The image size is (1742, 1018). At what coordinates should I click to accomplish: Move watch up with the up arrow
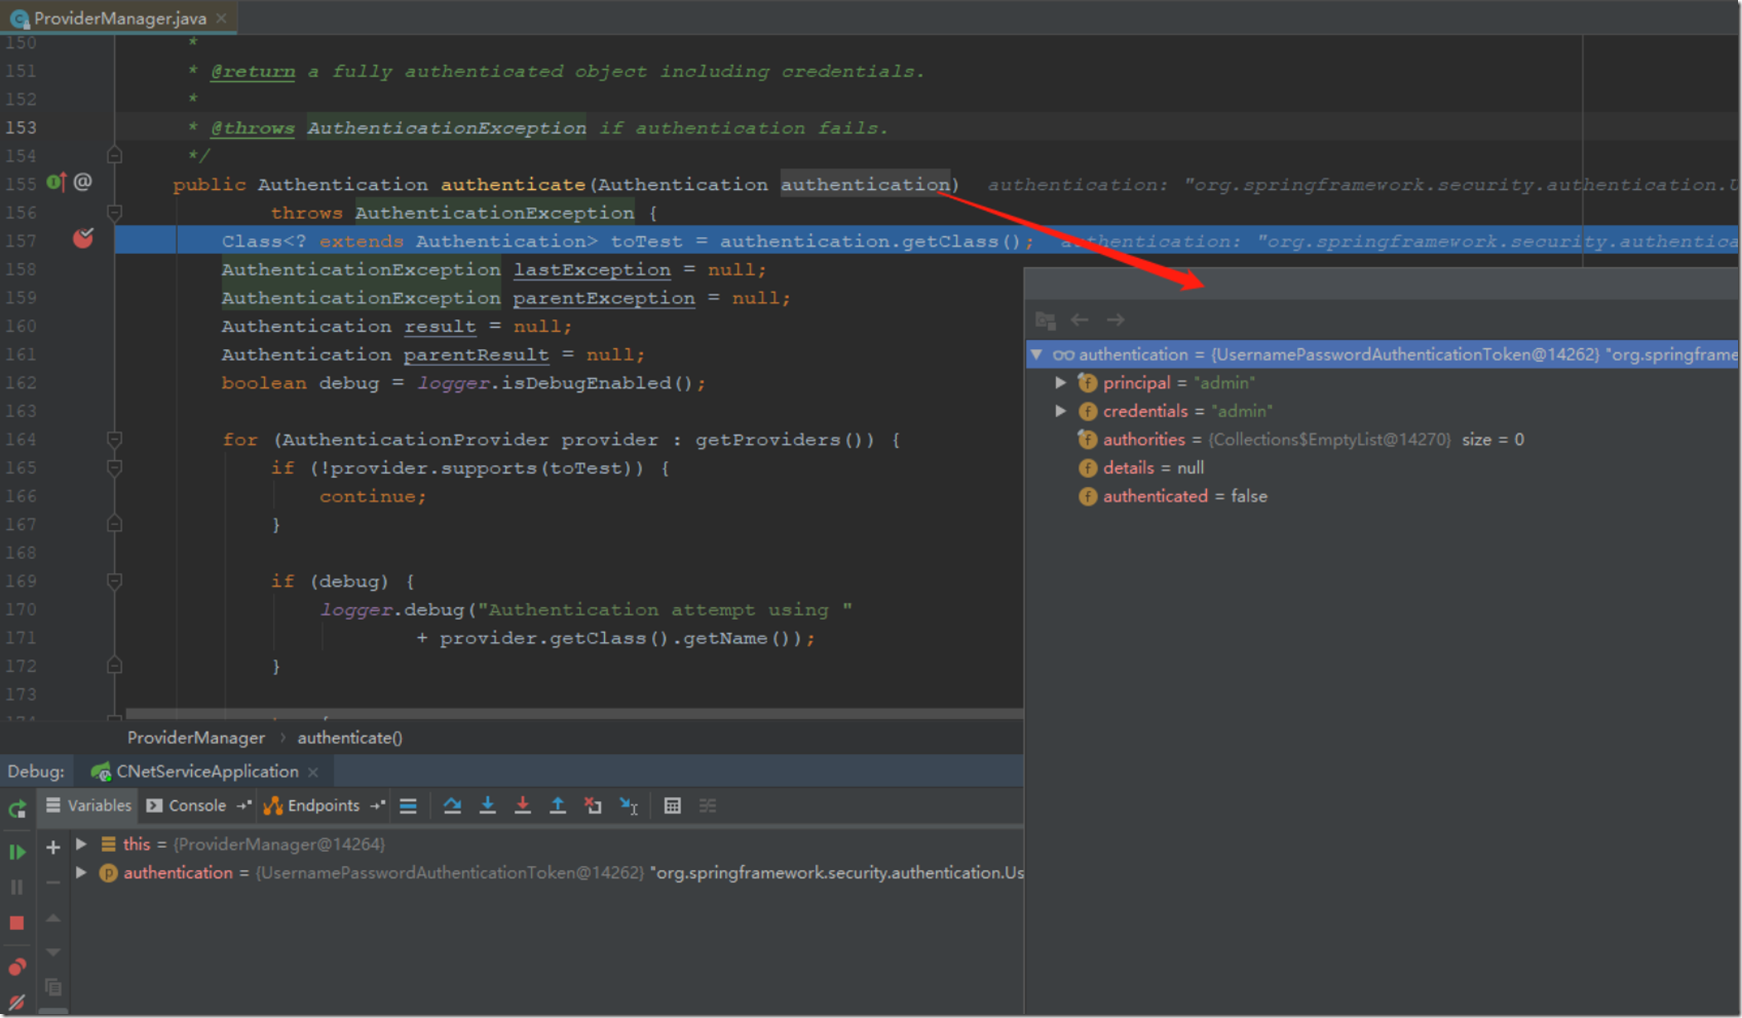pyautogui.click(x=53, y=918)
